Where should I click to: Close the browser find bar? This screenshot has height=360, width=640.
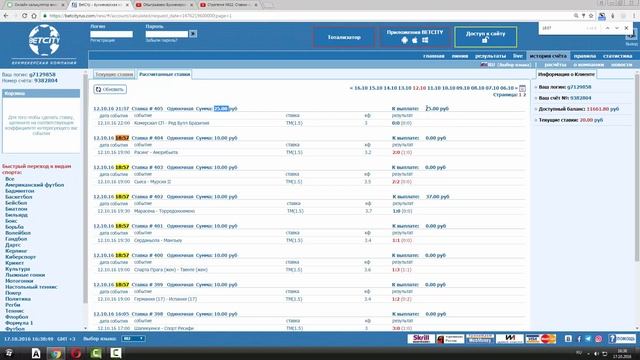click(x=627, y=28)
